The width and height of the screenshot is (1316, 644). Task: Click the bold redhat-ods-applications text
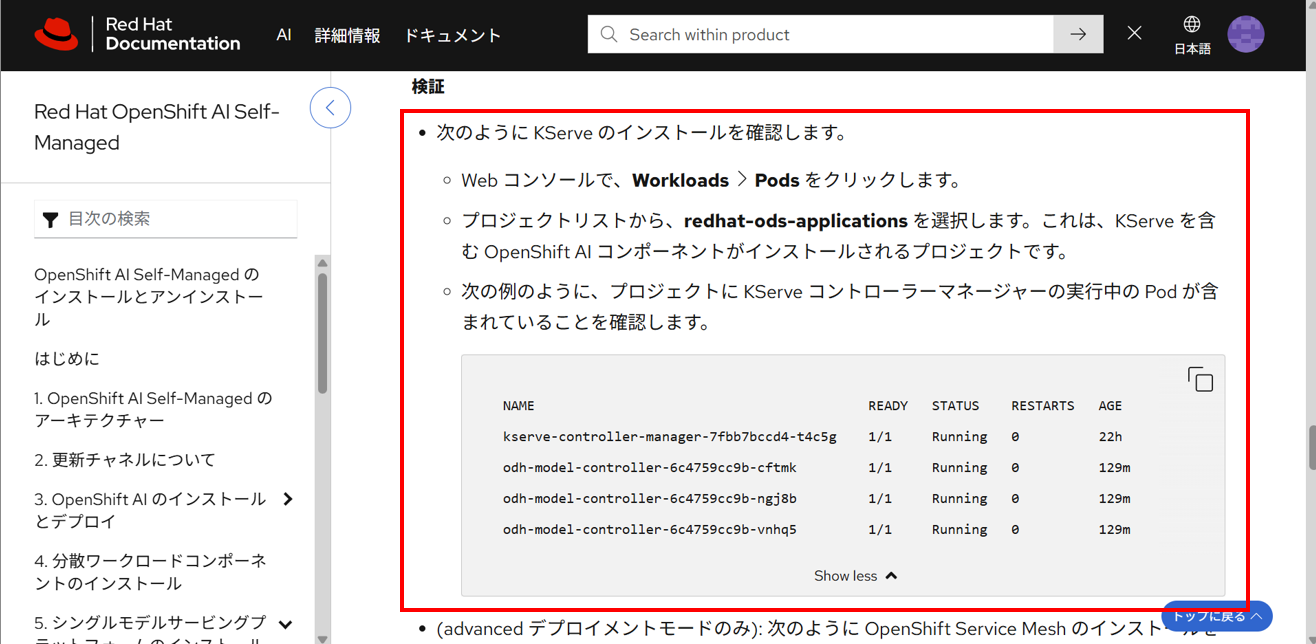click(796, 221)
